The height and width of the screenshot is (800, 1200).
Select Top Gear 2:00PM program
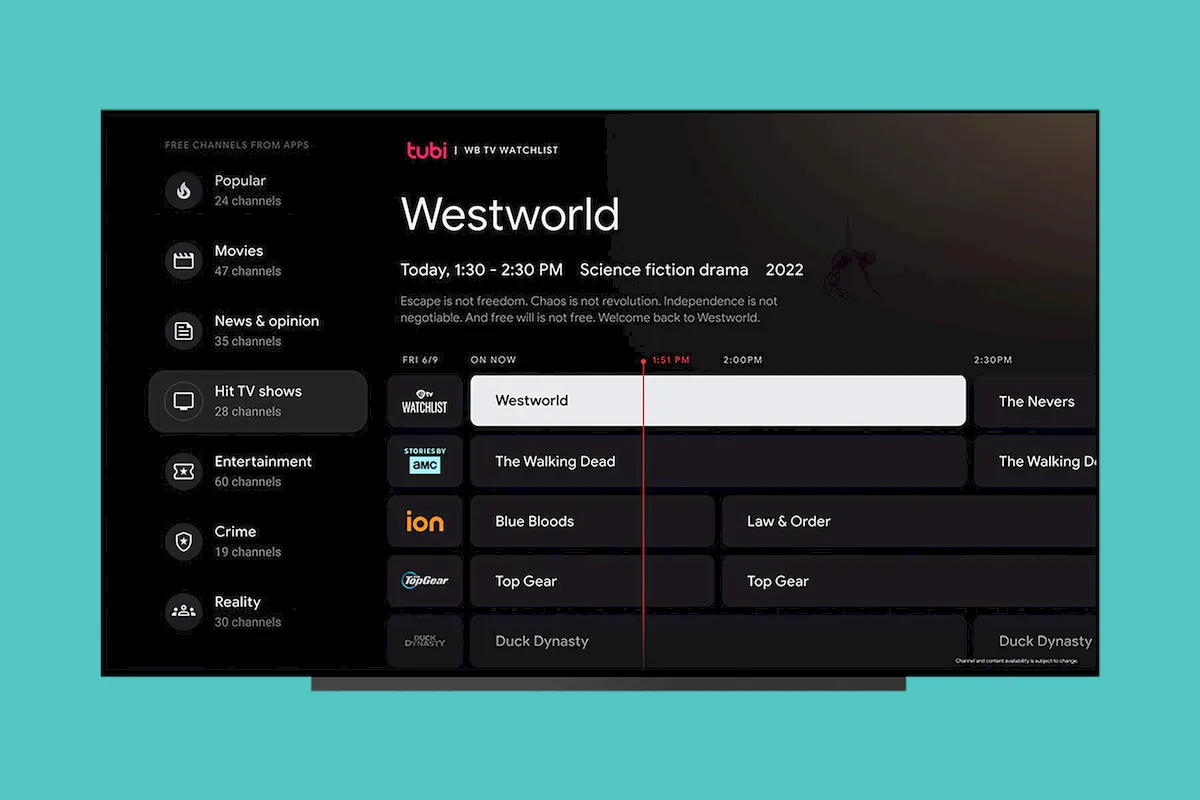[x=910, y=581]
